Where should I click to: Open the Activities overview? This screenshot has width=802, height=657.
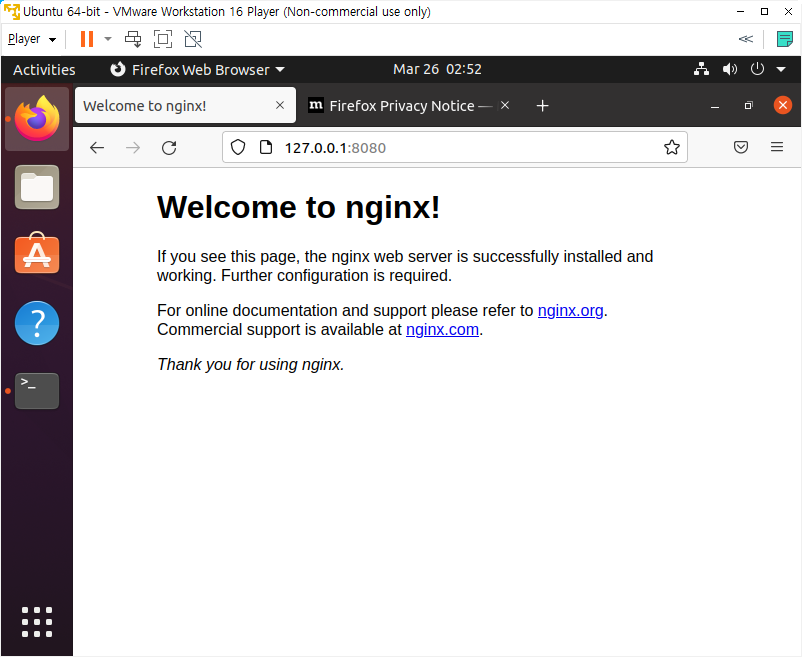tap(44, 70)
